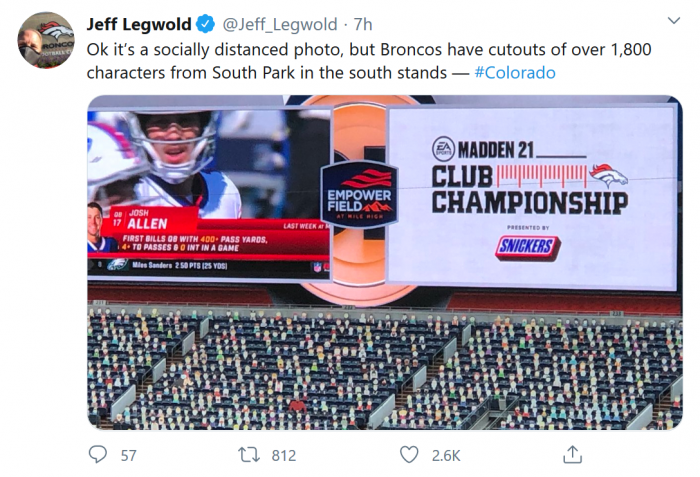
Task: Click the Empower Field logo in the photo
Action: (x=359, y=194)
